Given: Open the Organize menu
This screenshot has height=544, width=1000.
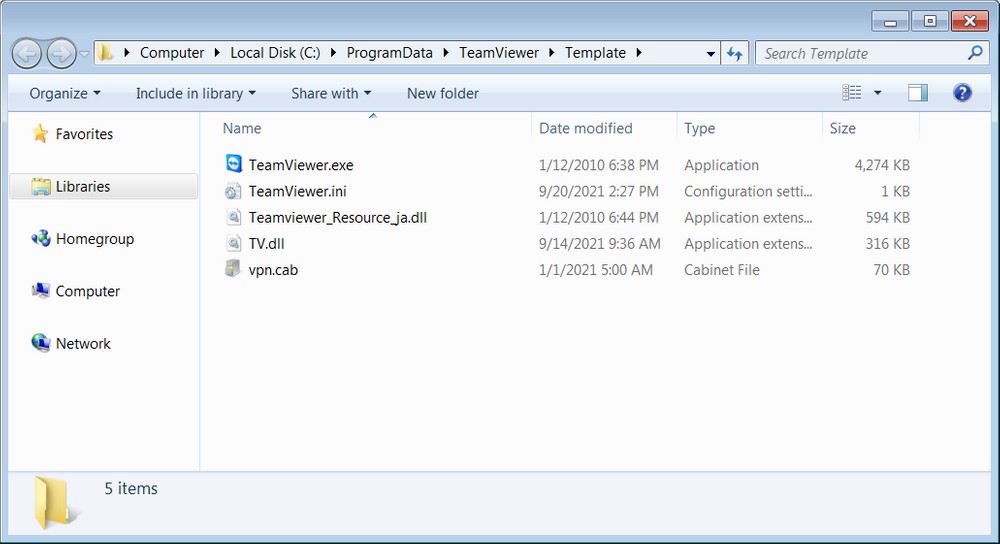Looking at the screenshot, I should [x=65, y=93].
